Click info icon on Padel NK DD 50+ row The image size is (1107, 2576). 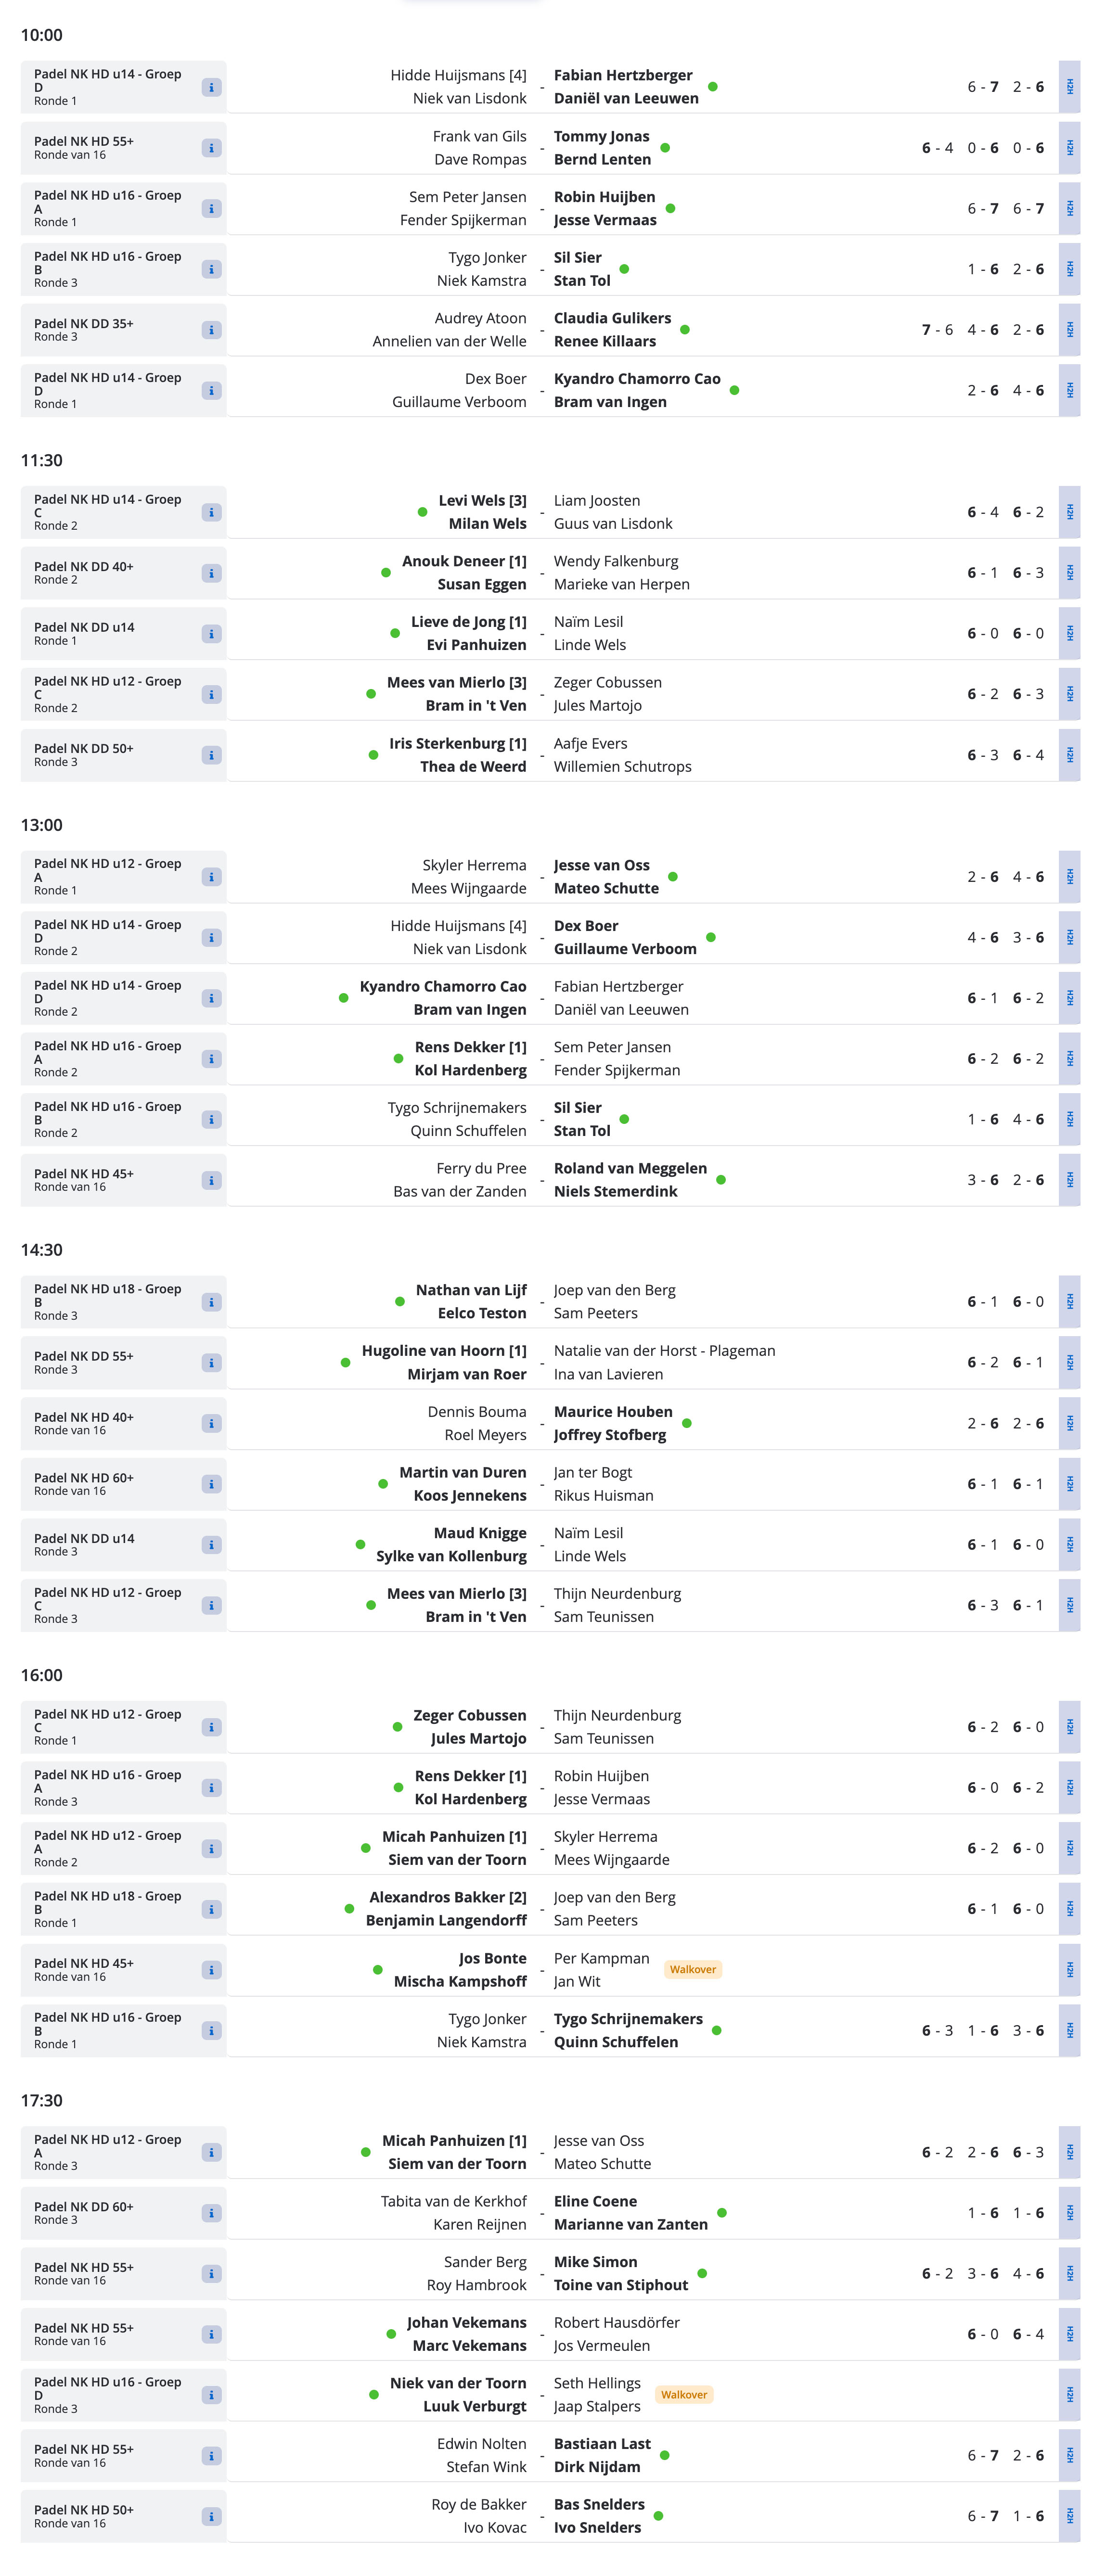[211, 755]
